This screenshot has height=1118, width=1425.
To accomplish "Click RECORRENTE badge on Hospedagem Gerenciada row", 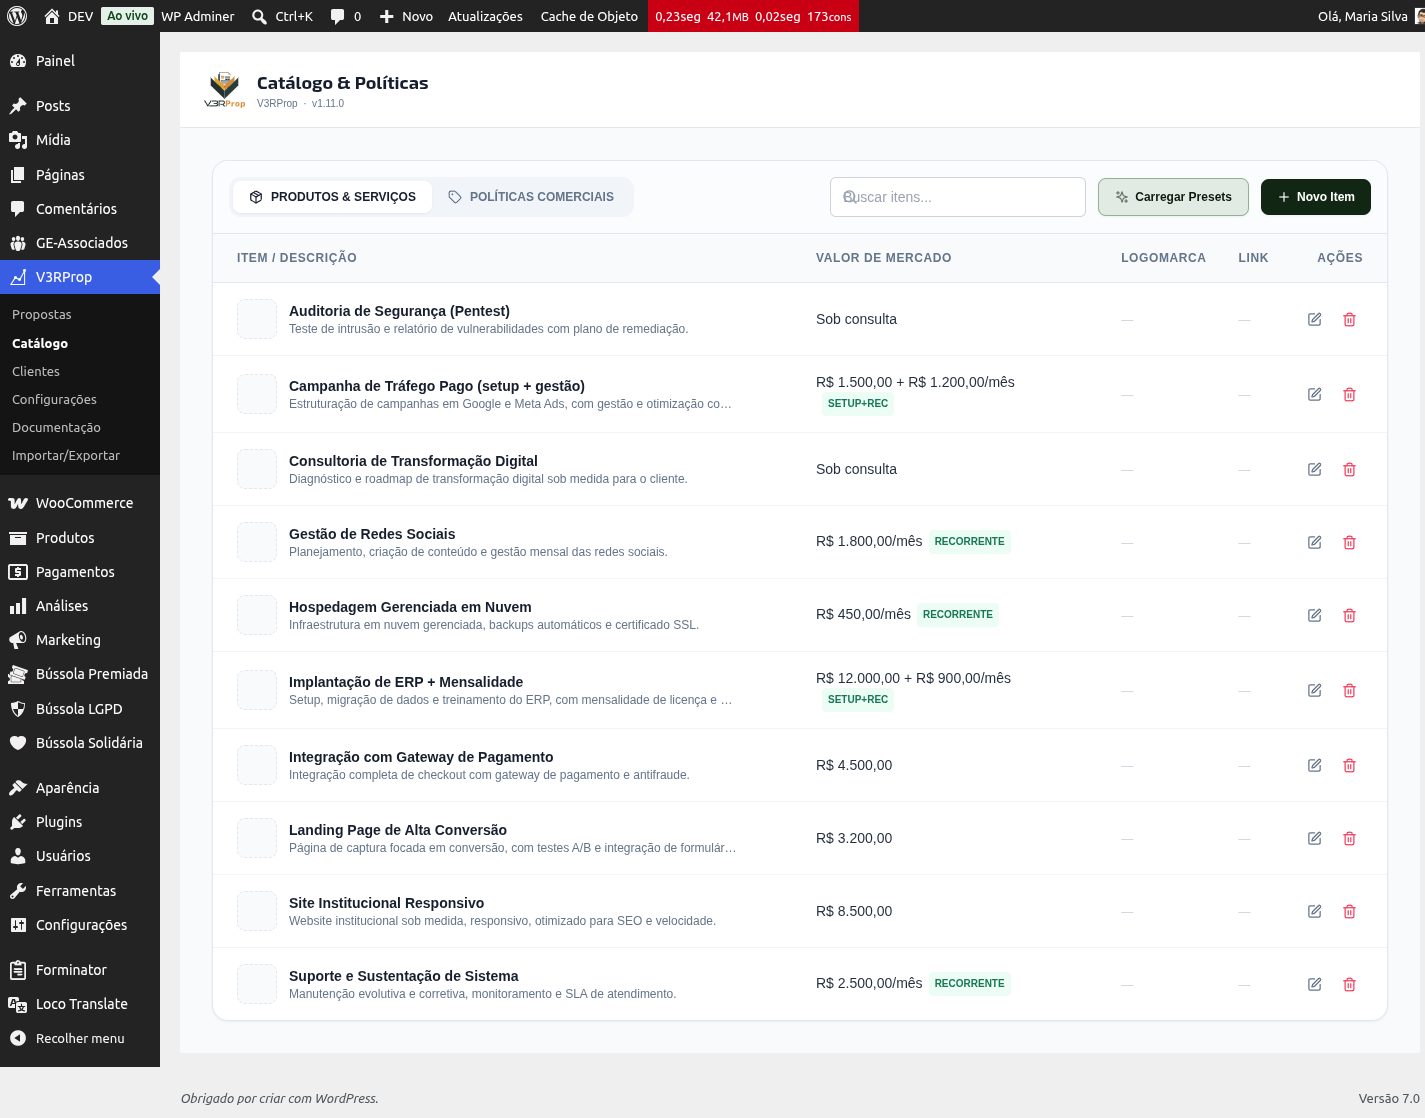I will point(958,615).
